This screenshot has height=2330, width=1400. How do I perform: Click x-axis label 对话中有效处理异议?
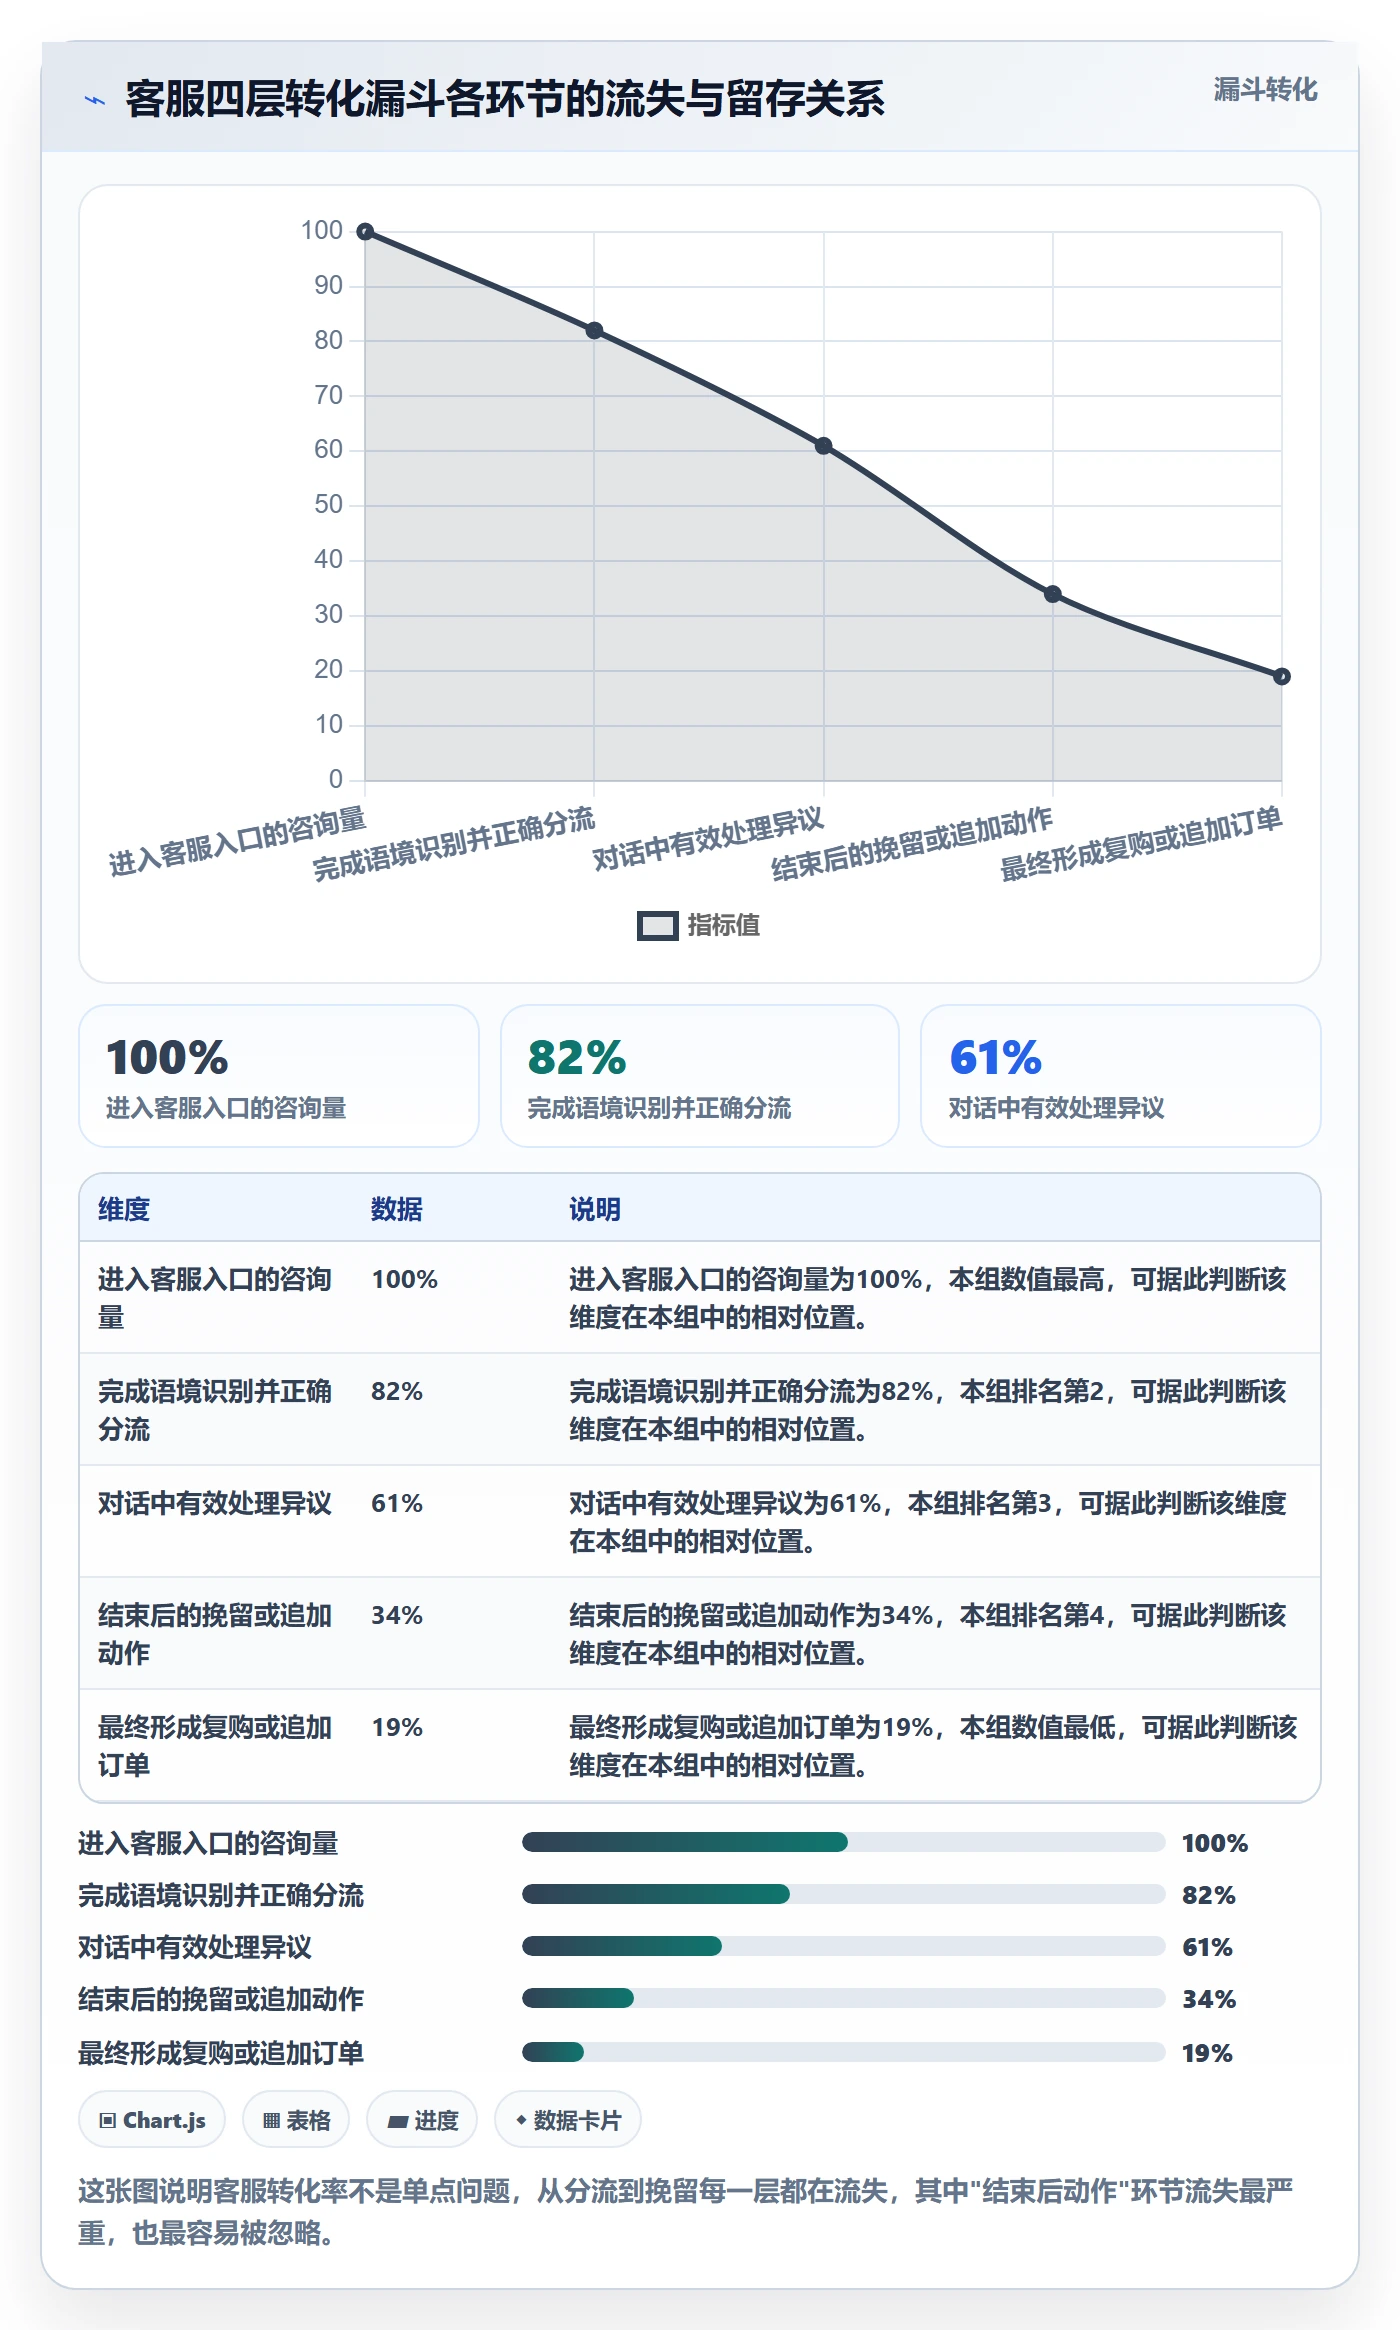[708, 839]
